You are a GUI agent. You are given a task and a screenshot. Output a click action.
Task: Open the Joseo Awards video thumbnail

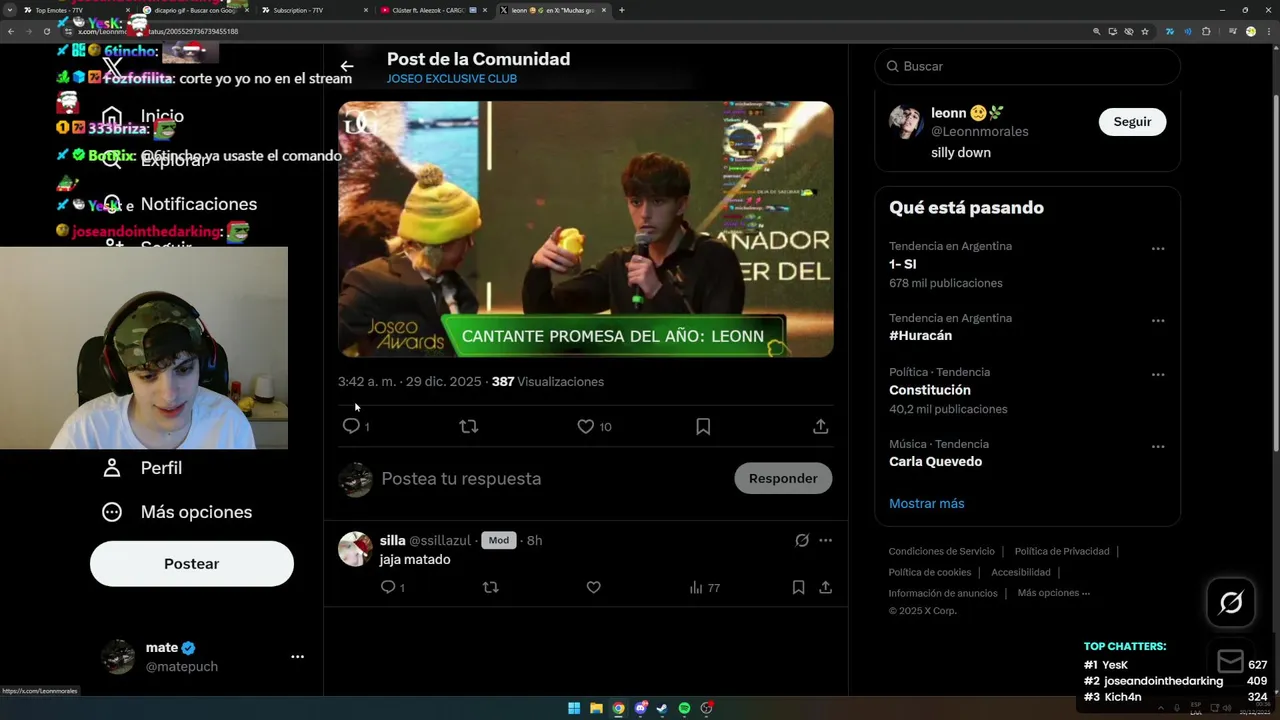tap(585, 229)
